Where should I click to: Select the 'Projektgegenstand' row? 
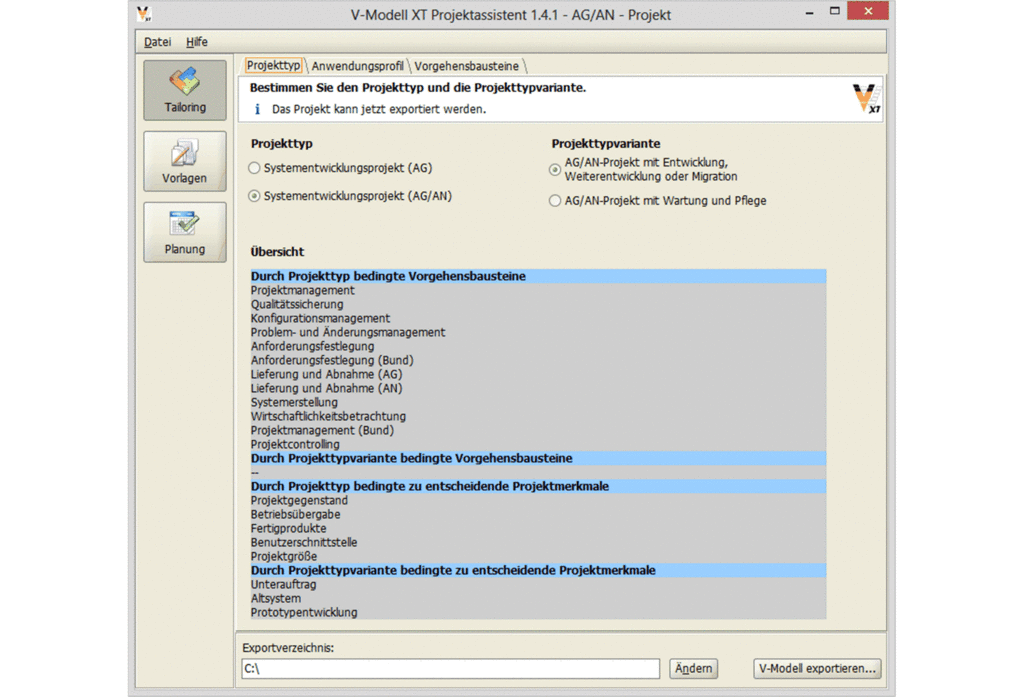[538, 500]
